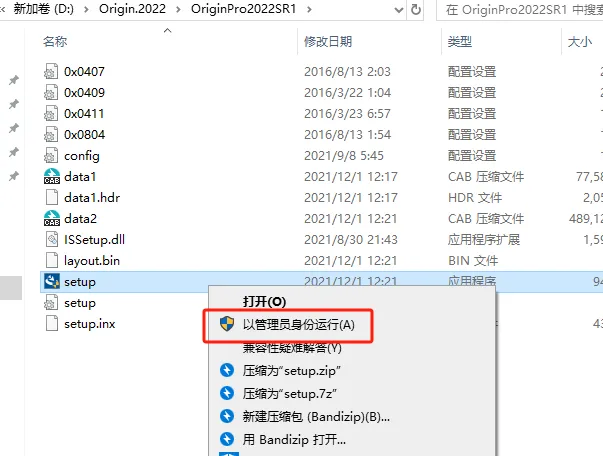Expand chevron after Origin.2022 breadcrumb
Viewport: 603px width, 456px height.
click(x=178, y=9)
